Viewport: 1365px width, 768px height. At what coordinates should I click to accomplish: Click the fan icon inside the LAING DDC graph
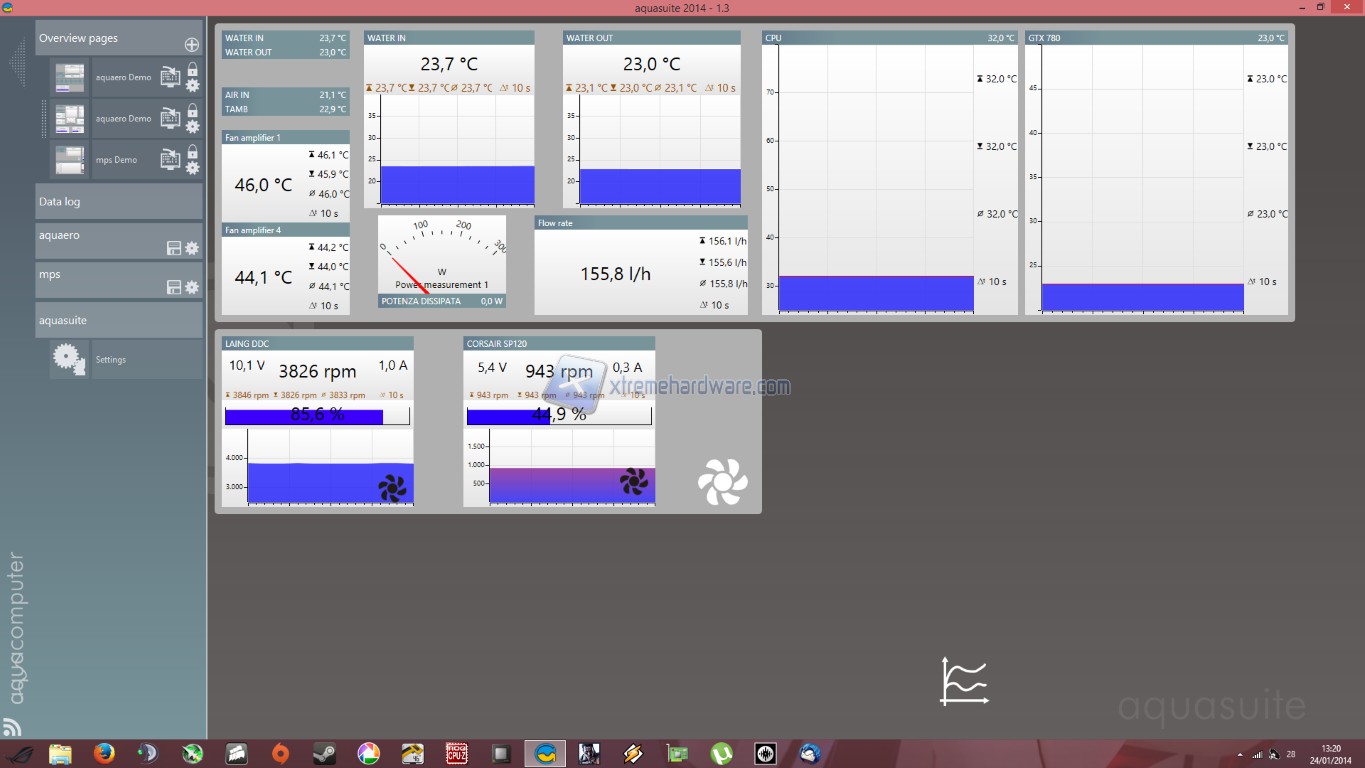(x=392, y=486)
